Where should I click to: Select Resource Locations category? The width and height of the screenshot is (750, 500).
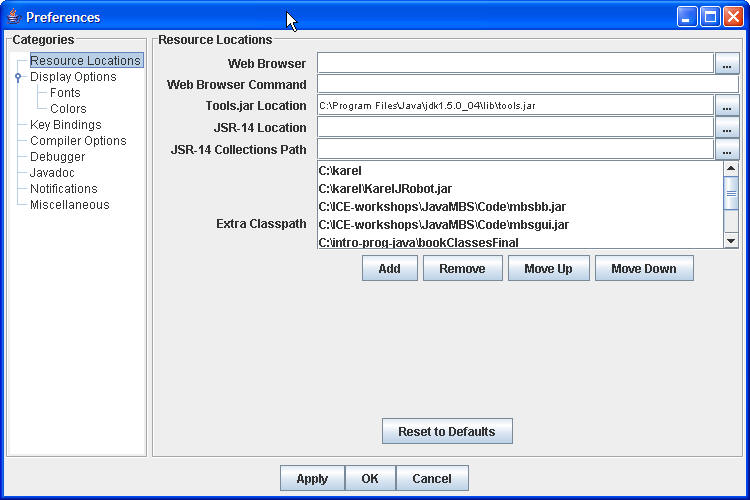pyautogui.click(x=86, y=61)
